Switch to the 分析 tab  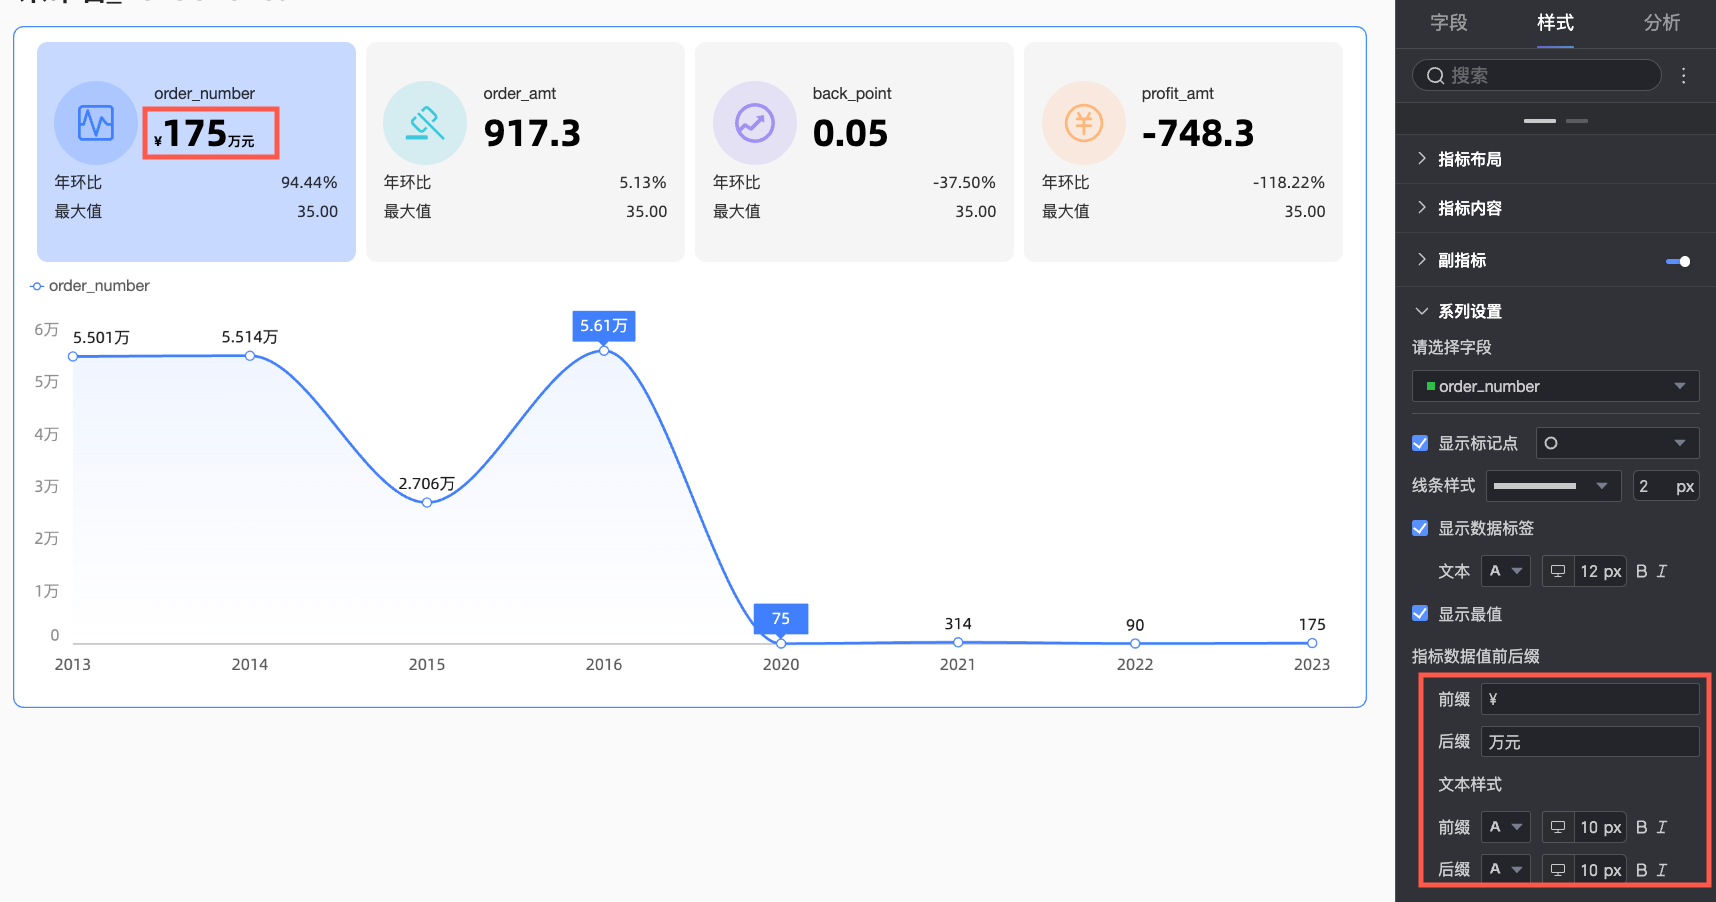click(1662, 22)
